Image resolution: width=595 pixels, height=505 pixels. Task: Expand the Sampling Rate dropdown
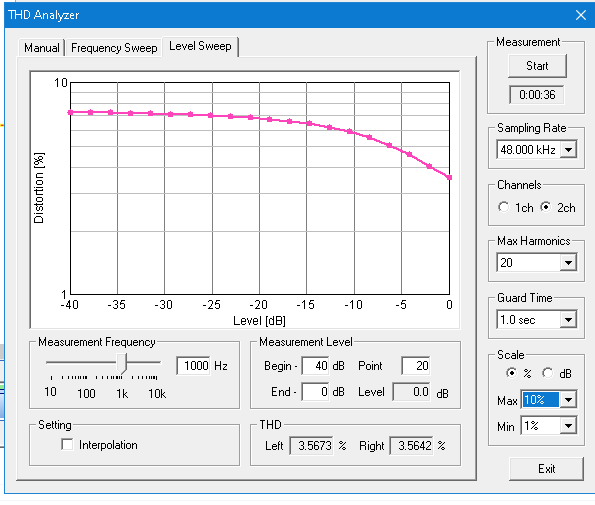coord(568,149)
